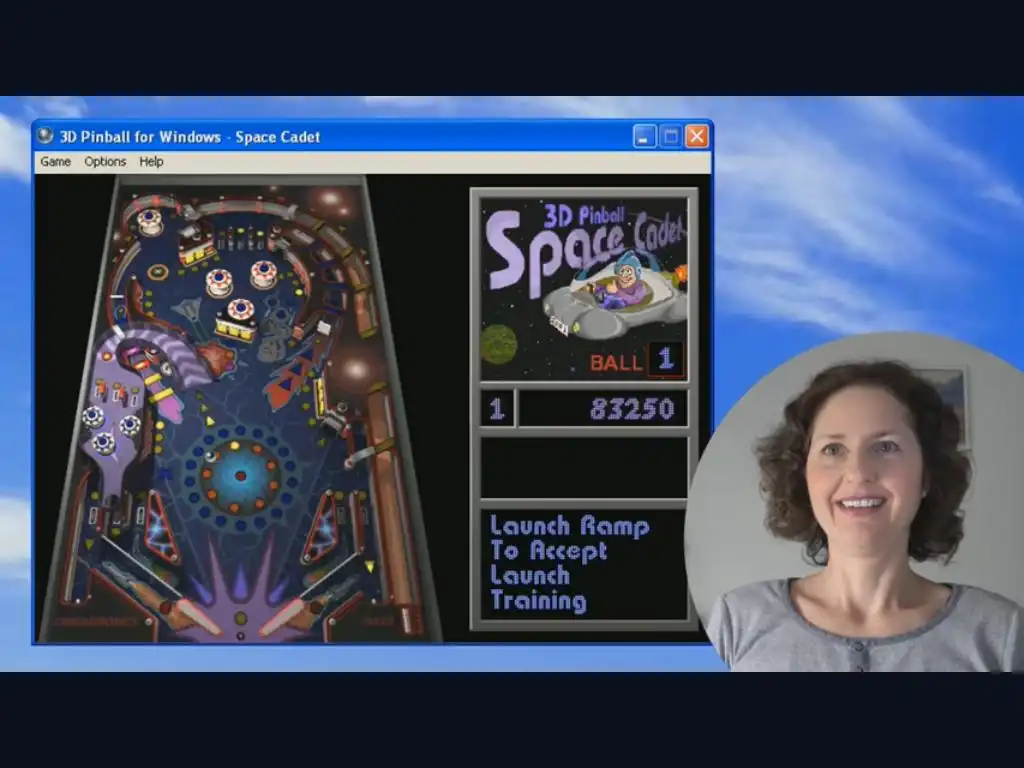Click the Space Cadet logo artwork
1024x768 pixels.
(584, 289)
